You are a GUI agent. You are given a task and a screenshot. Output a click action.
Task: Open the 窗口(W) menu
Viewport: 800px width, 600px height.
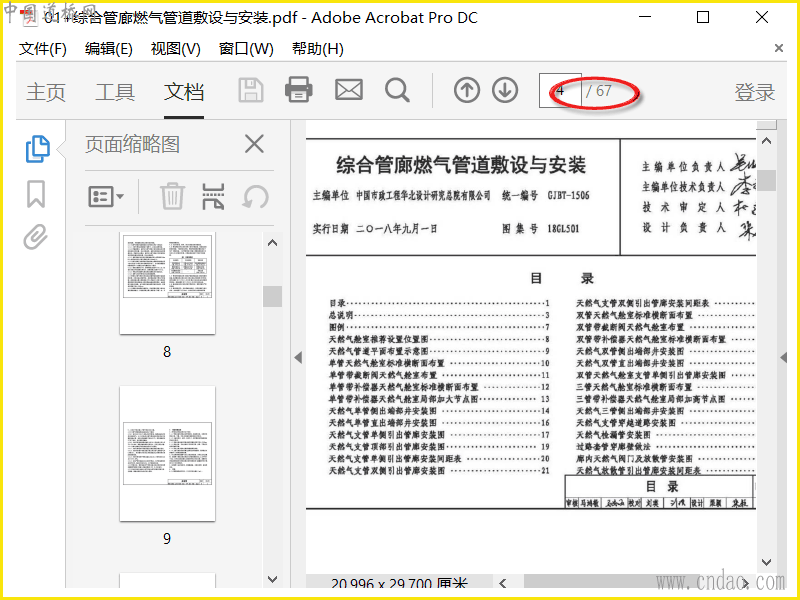[246, 49]
